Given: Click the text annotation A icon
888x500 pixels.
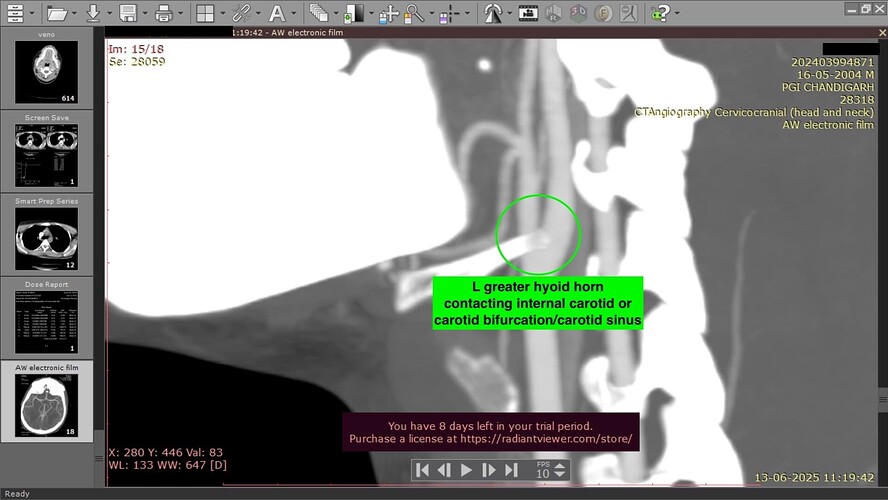Looking at the screenshot, I should [x=277, y=12].
